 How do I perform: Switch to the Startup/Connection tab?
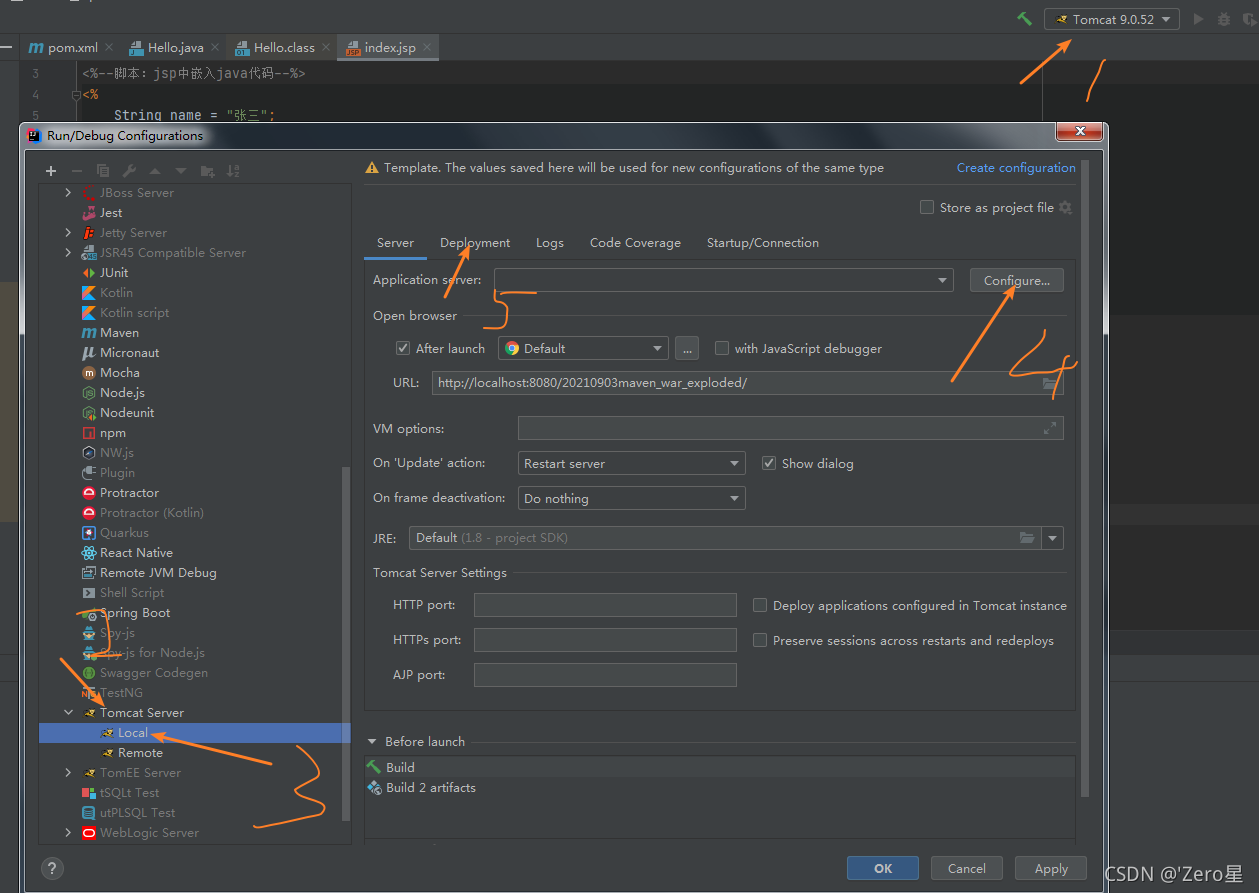pos(762,243)
